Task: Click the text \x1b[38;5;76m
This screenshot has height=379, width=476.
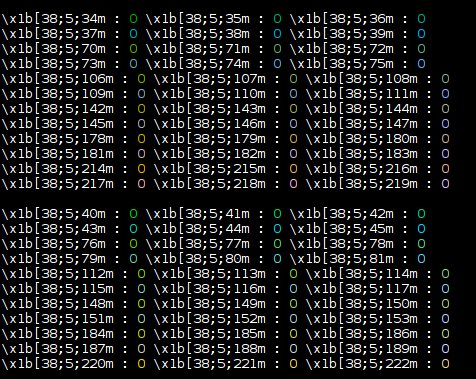Action: pos(54,244)
